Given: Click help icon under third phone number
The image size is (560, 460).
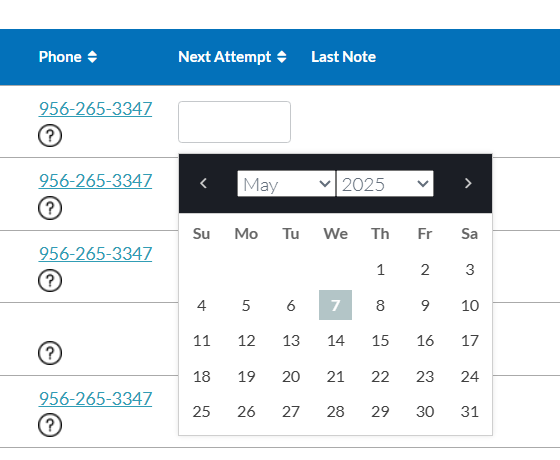Looking at the screenshot, I should [50, 280].
